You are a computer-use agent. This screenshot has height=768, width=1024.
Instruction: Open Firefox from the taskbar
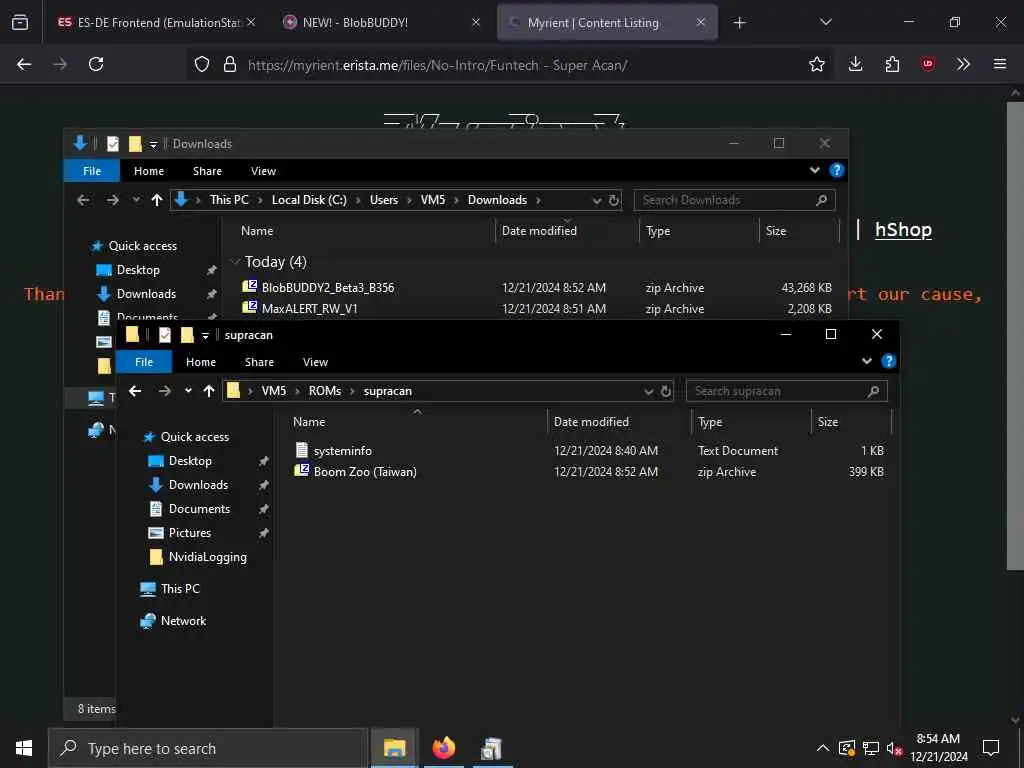(443, 748)
